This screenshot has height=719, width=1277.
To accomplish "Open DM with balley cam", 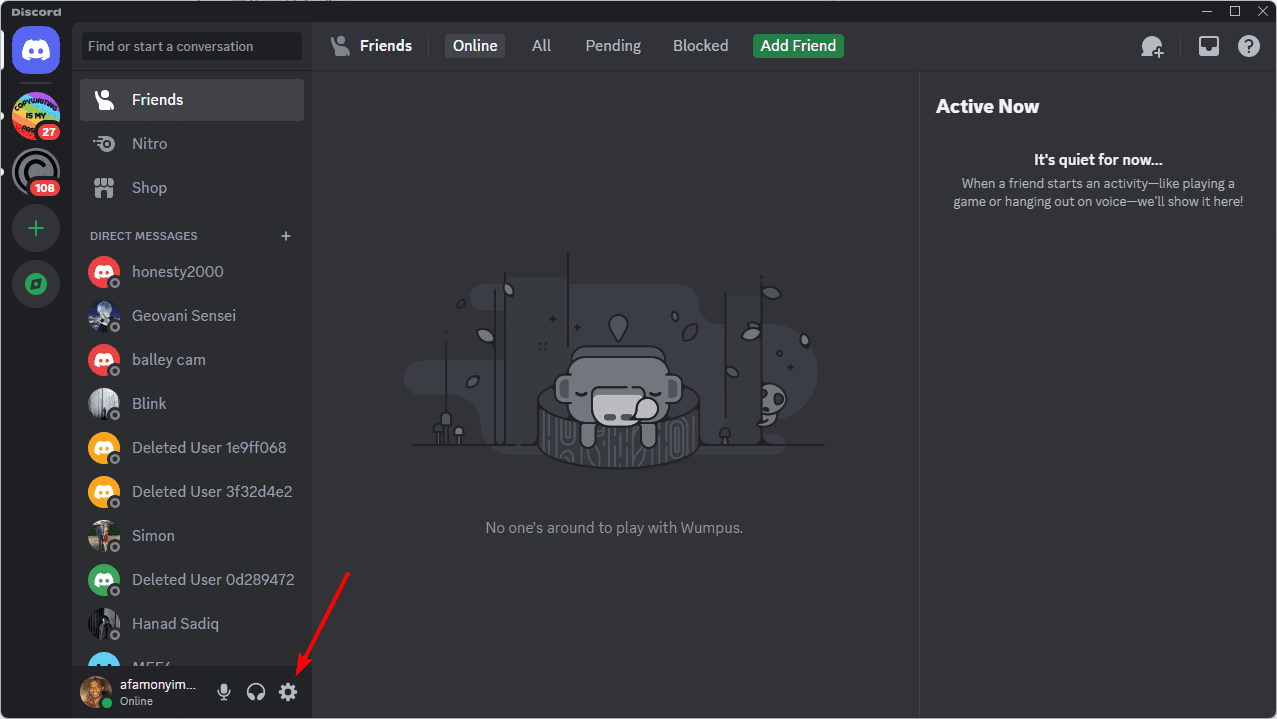I will pos(192,360).
